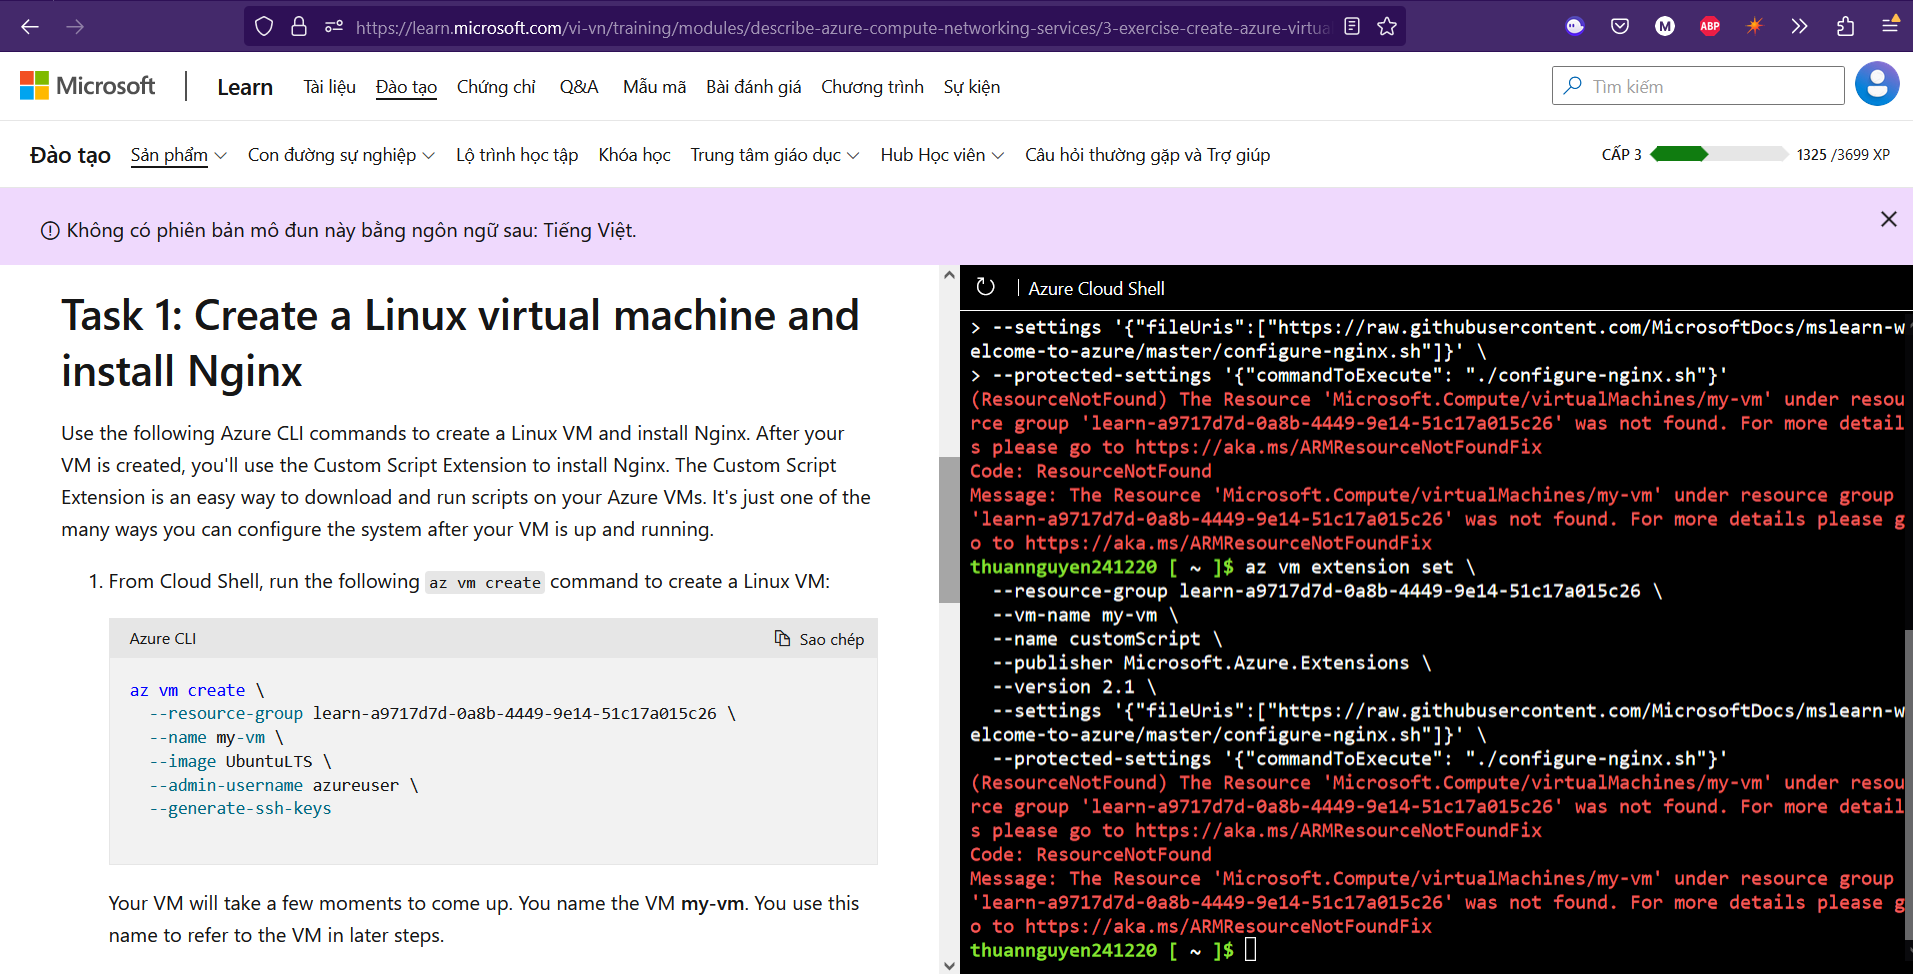Click the '--generate-ssh-keys' code line
This screenshot has width=1913, height=974.
click(x=240, y=808)
